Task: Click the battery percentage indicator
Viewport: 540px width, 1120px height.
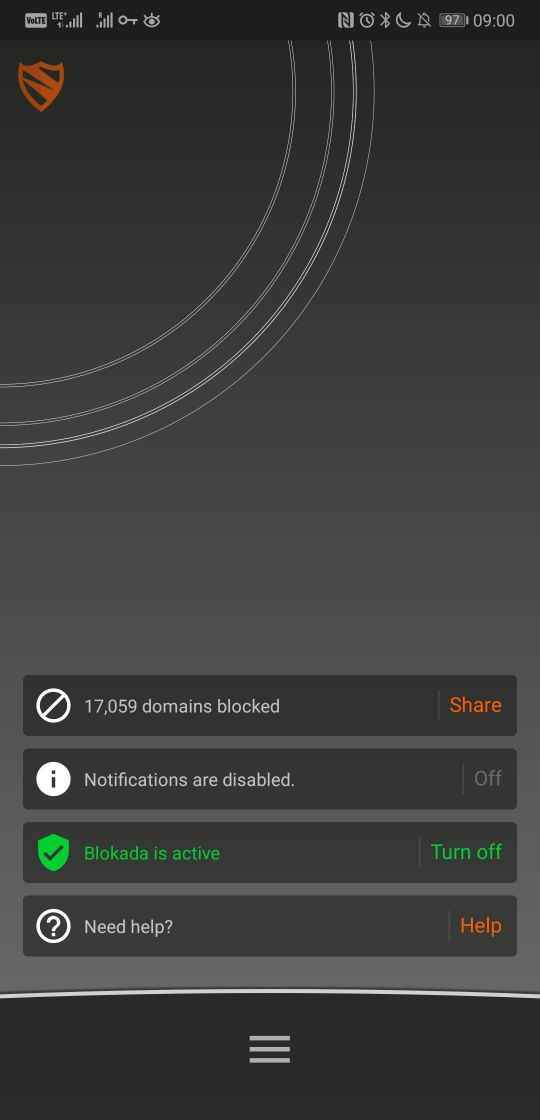Action: click(454, 21)
